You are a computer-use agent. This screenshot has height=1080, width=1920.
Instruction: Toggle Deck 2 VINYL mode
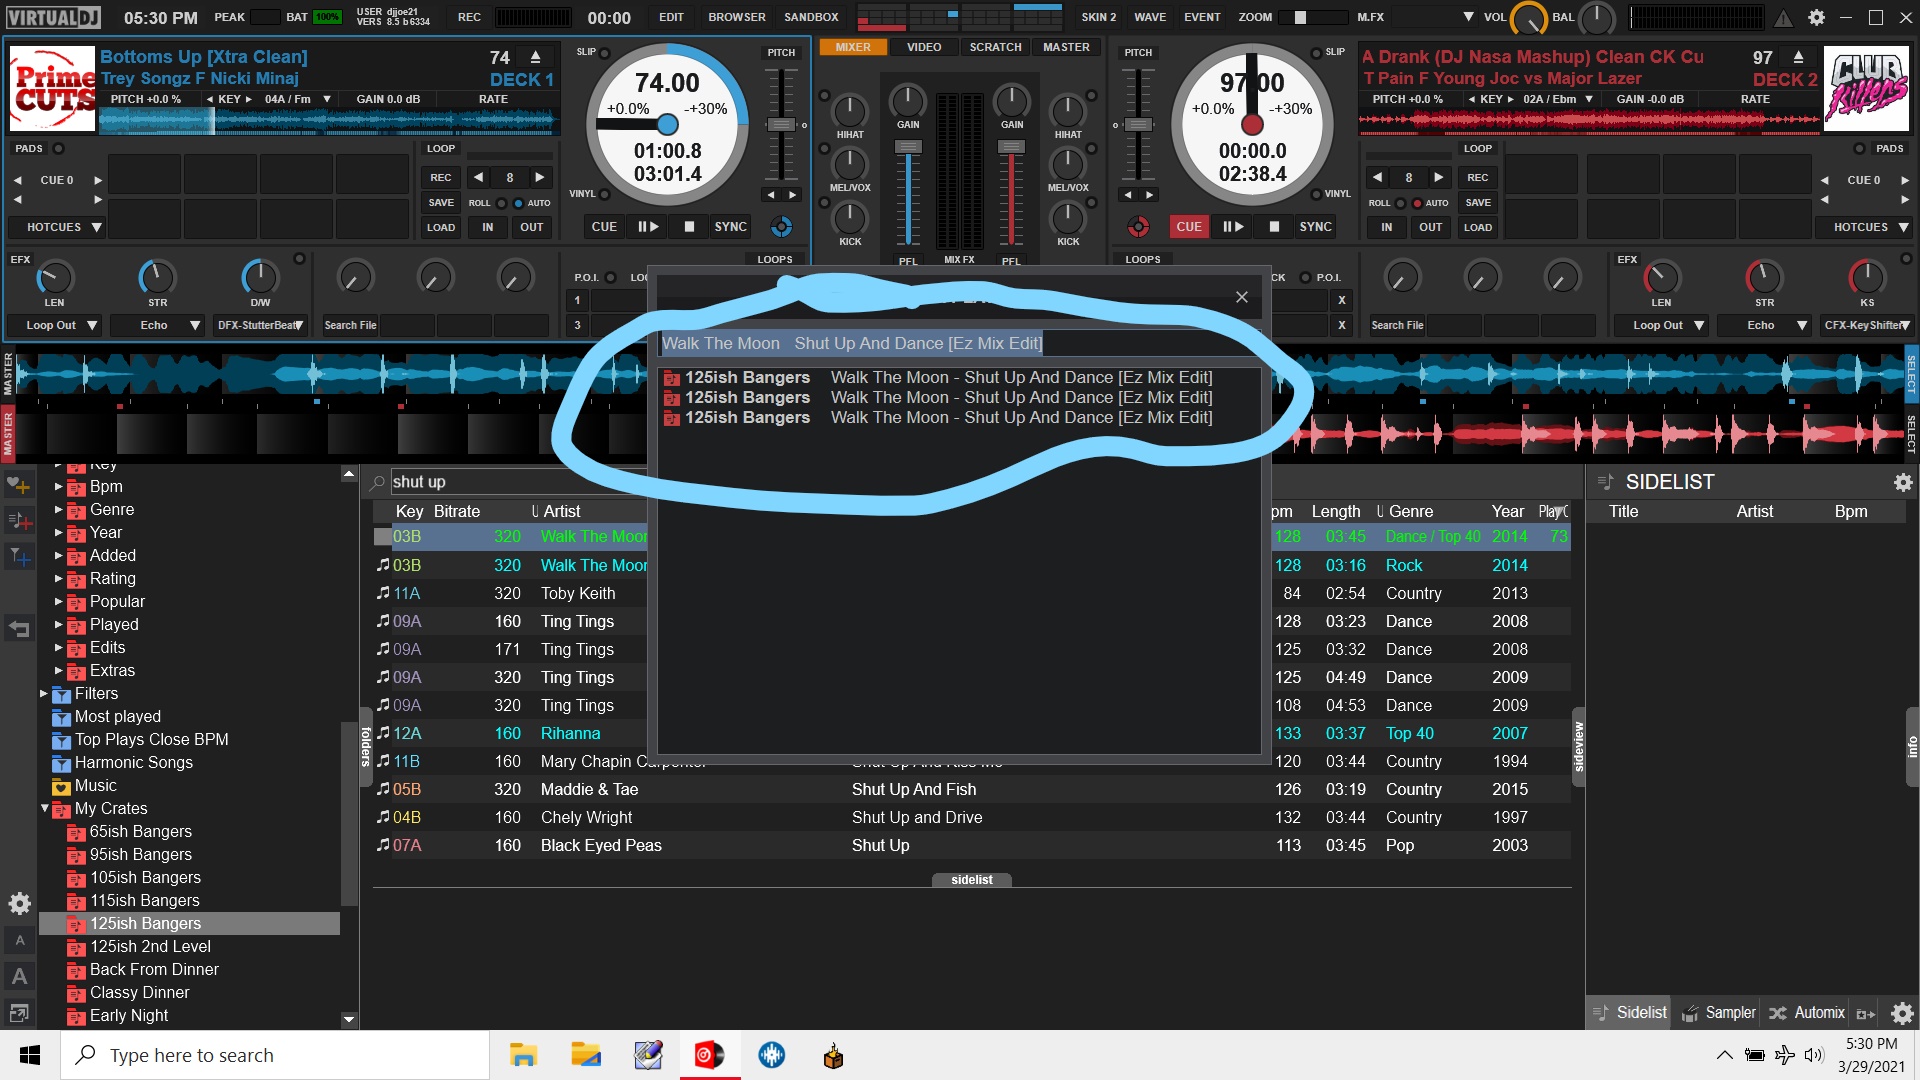tap(1315, 194)
